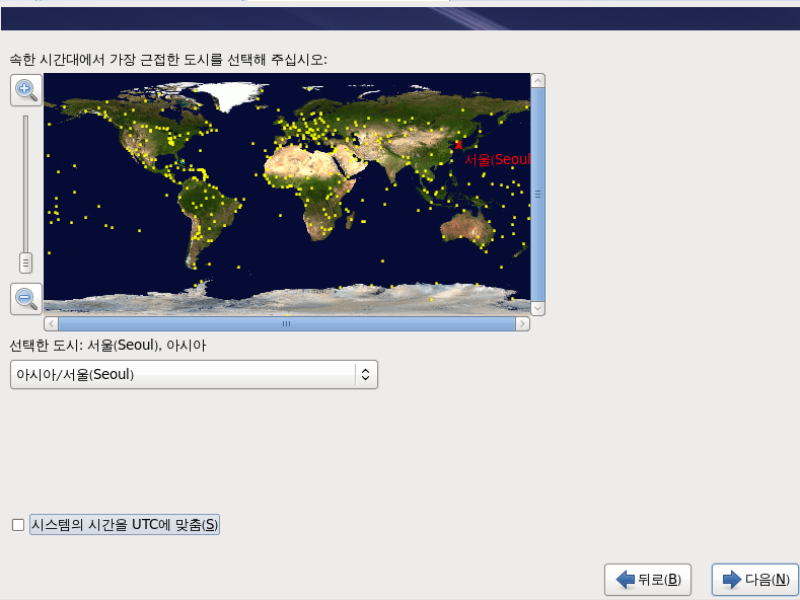Click on Australia on the world map
The width and height of the screenshot is (800, 600).
[467, 230]
